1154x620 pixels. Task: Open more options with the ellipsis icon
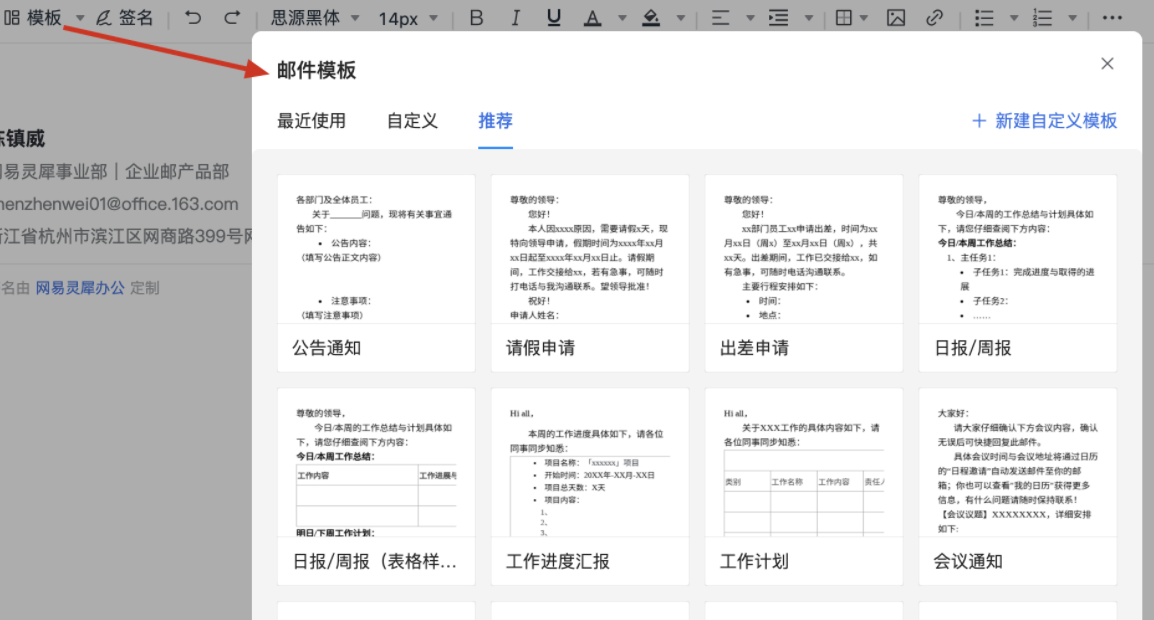click(1113, 17)
